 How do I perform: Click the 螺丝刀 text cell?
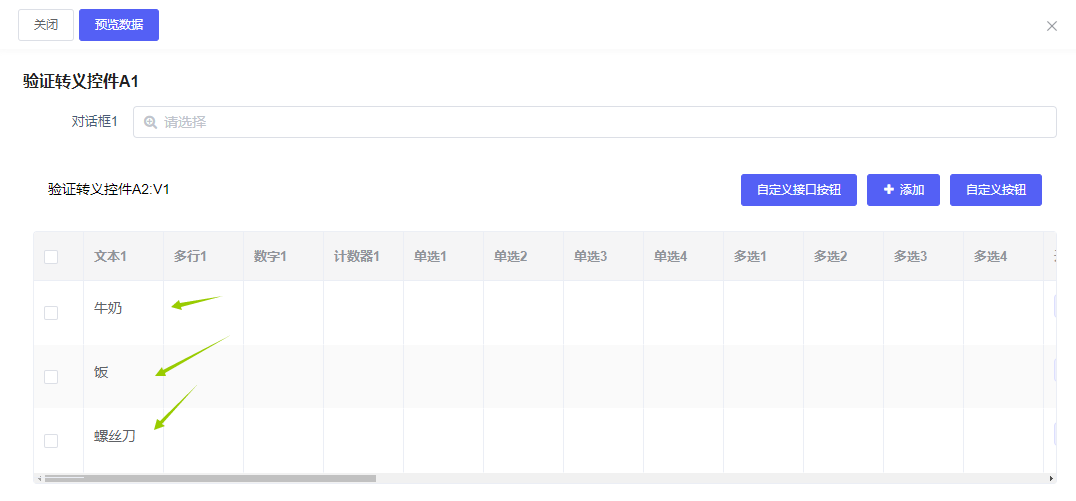pyautogui.click(x=115, y=436)
